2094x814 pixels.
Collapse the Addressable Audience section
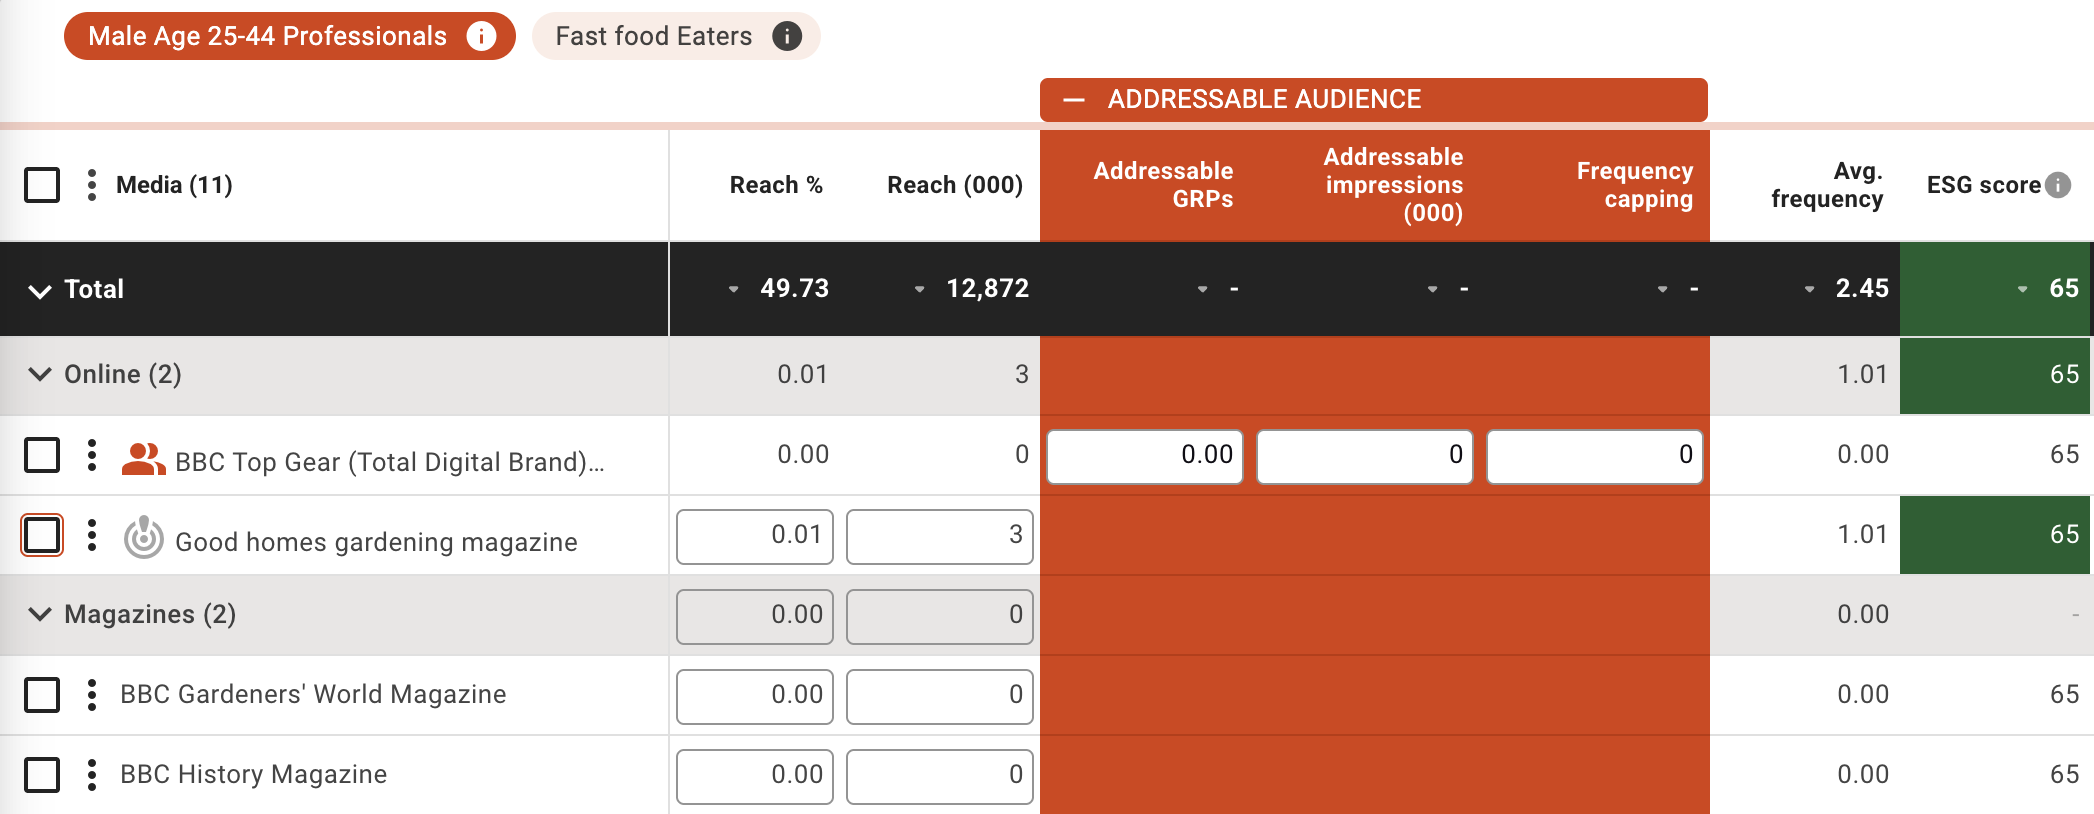[1074, 100]
